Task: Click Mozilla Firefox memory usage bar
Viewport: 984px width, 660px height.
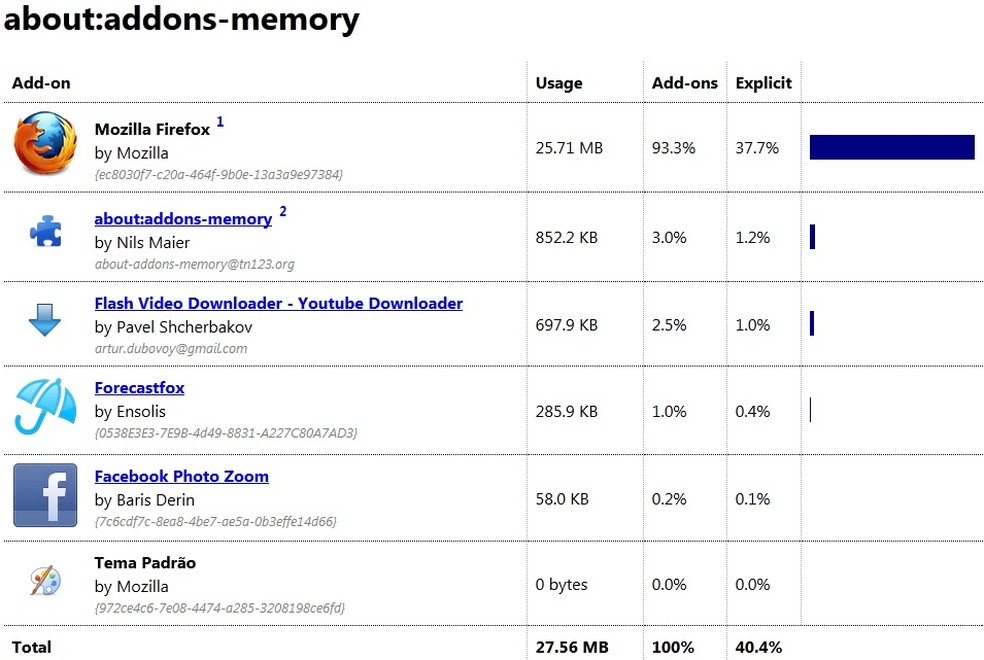Action: click(891, 147)
